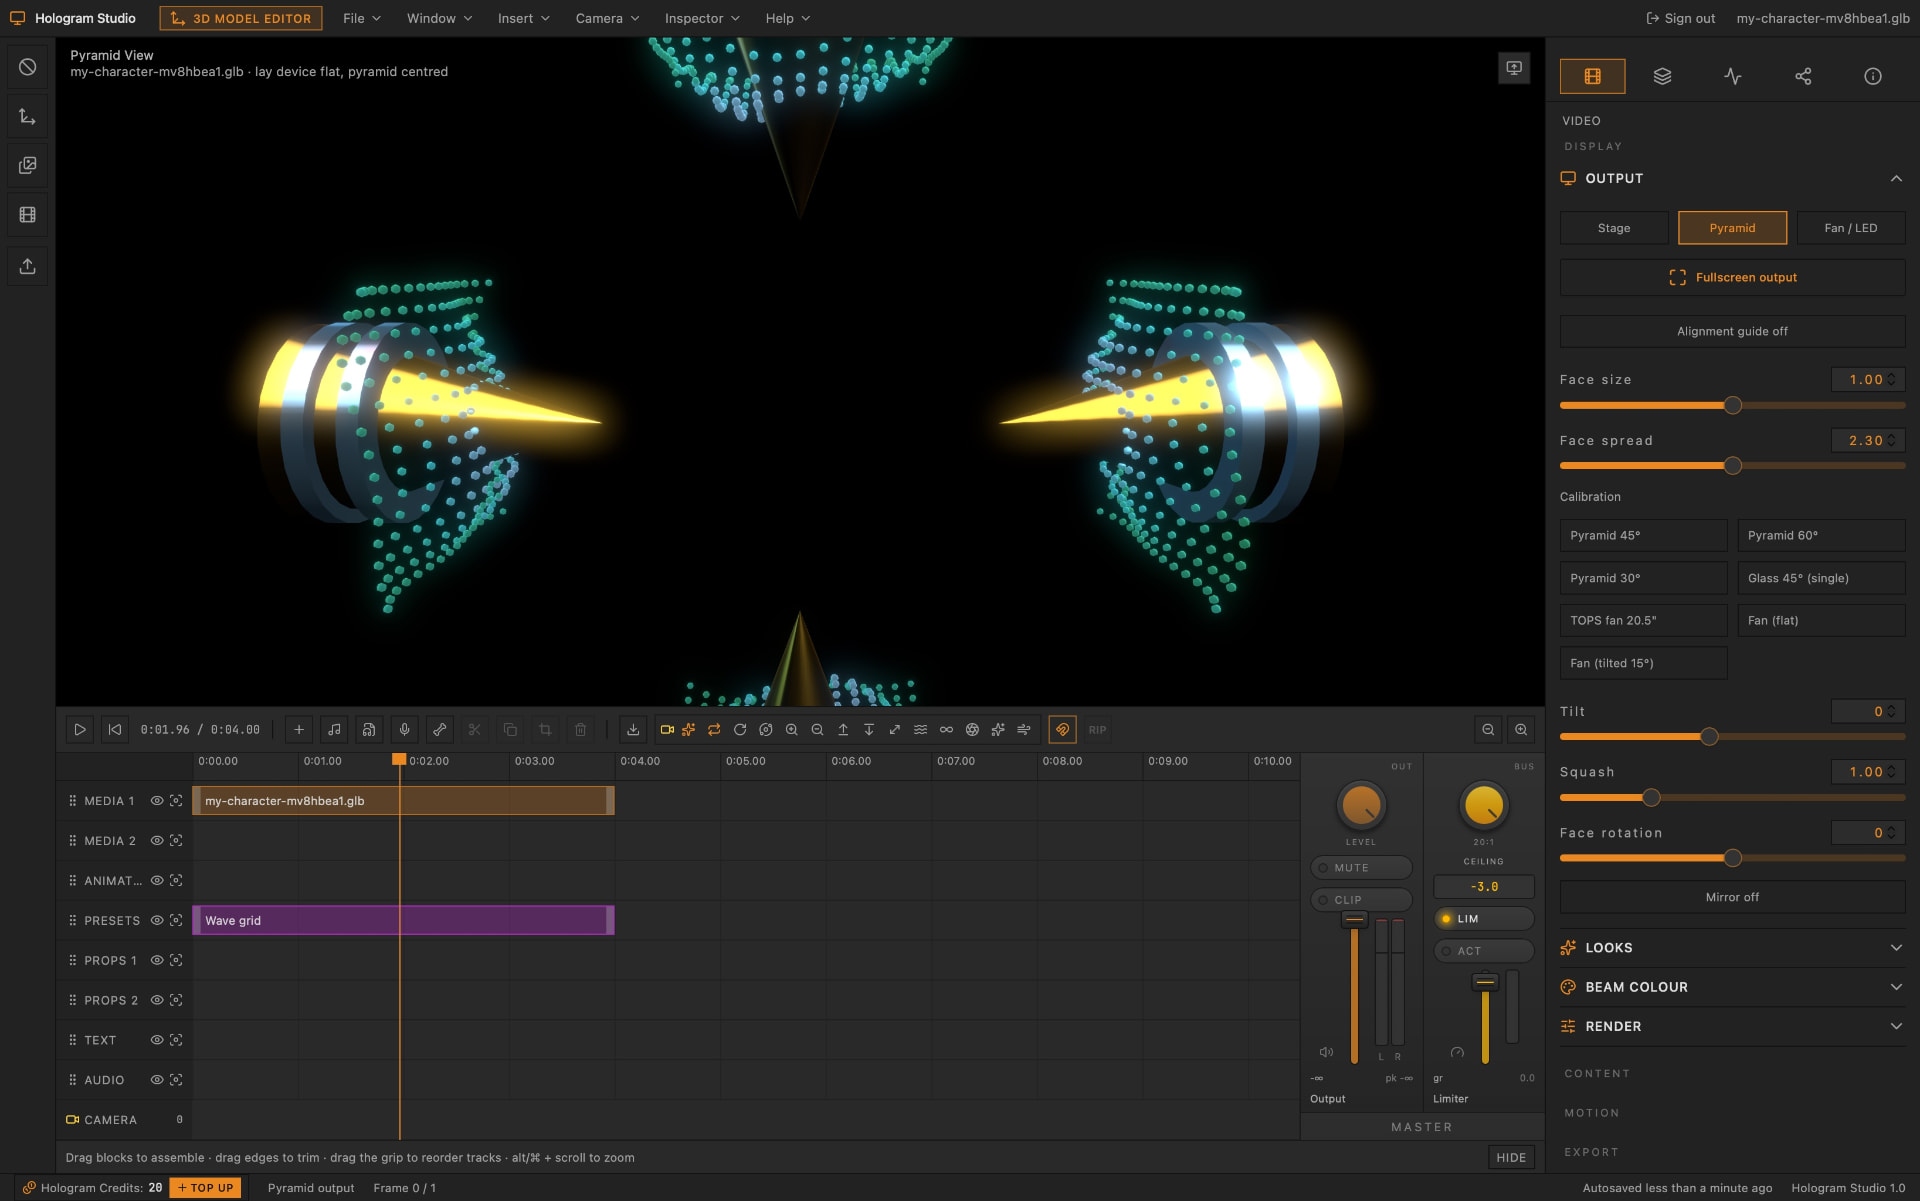
Task: Expand the BEAM COLOUR section
Action: click(x=1732, y=987)
